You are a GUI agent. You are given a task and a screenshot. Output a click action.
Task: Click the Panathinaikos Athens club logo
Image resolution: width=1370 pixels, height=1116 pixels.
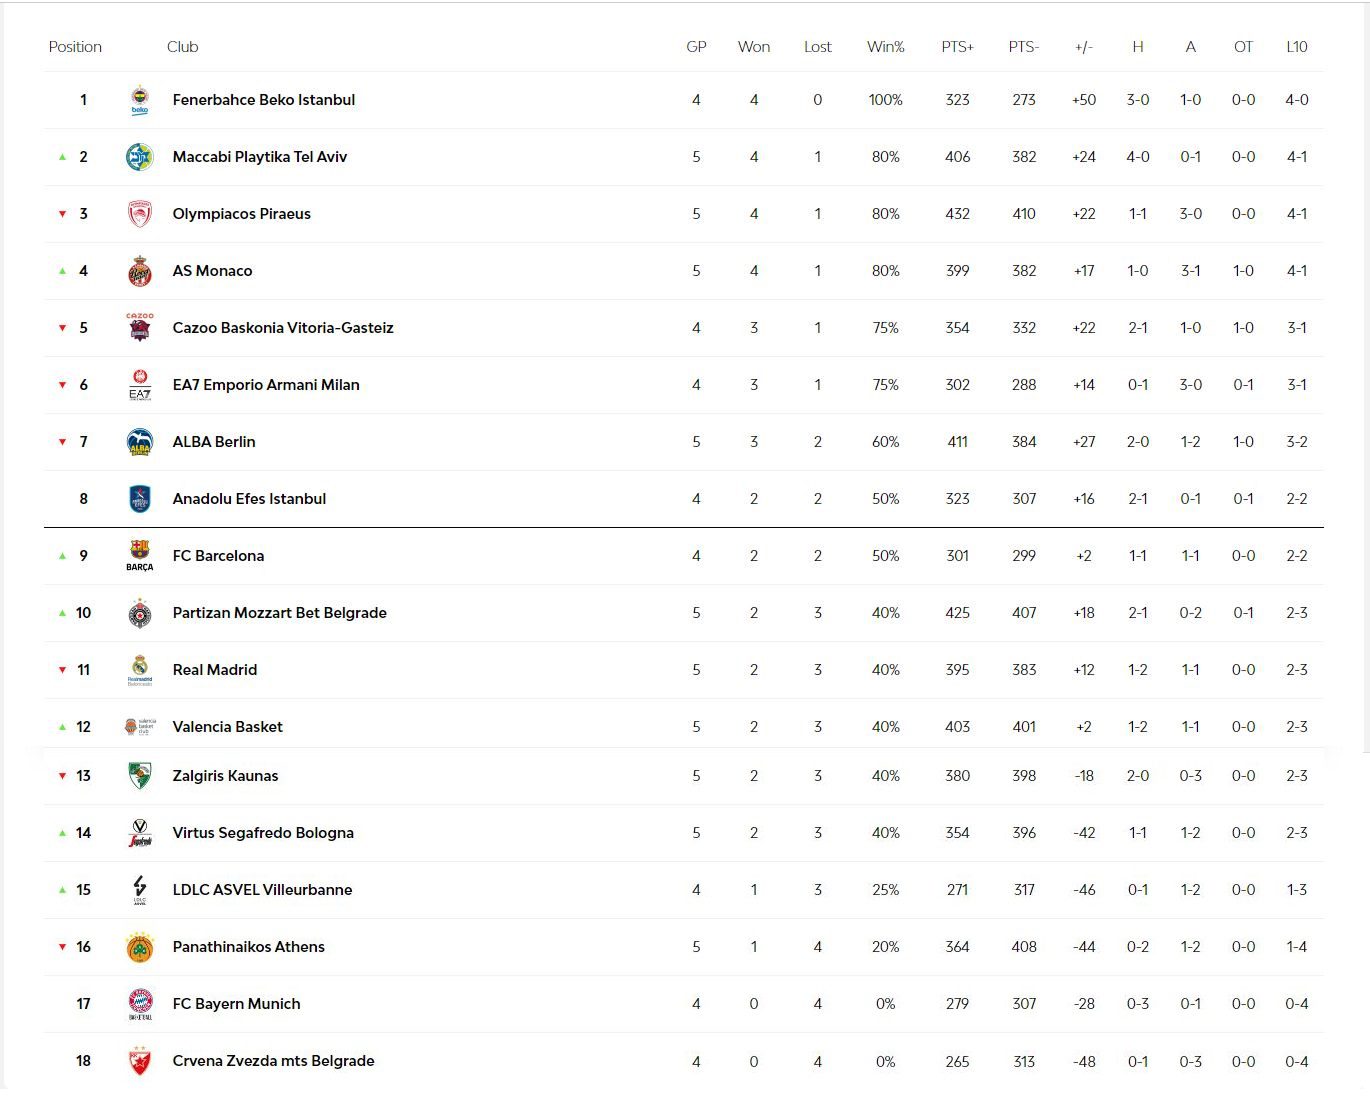click(x=140, y=947)
